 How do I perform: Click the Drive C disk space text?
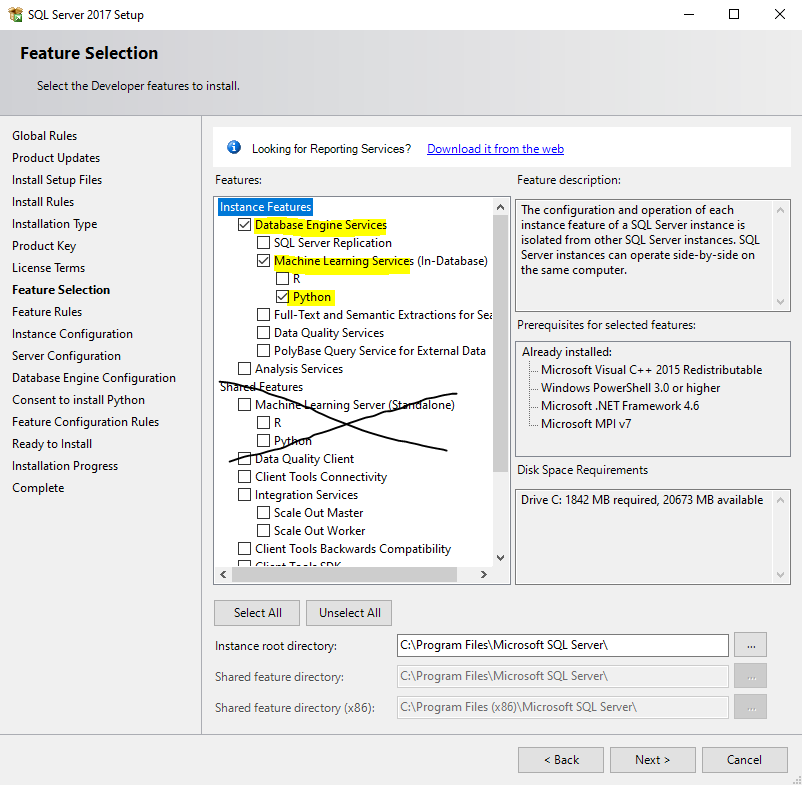642,500
